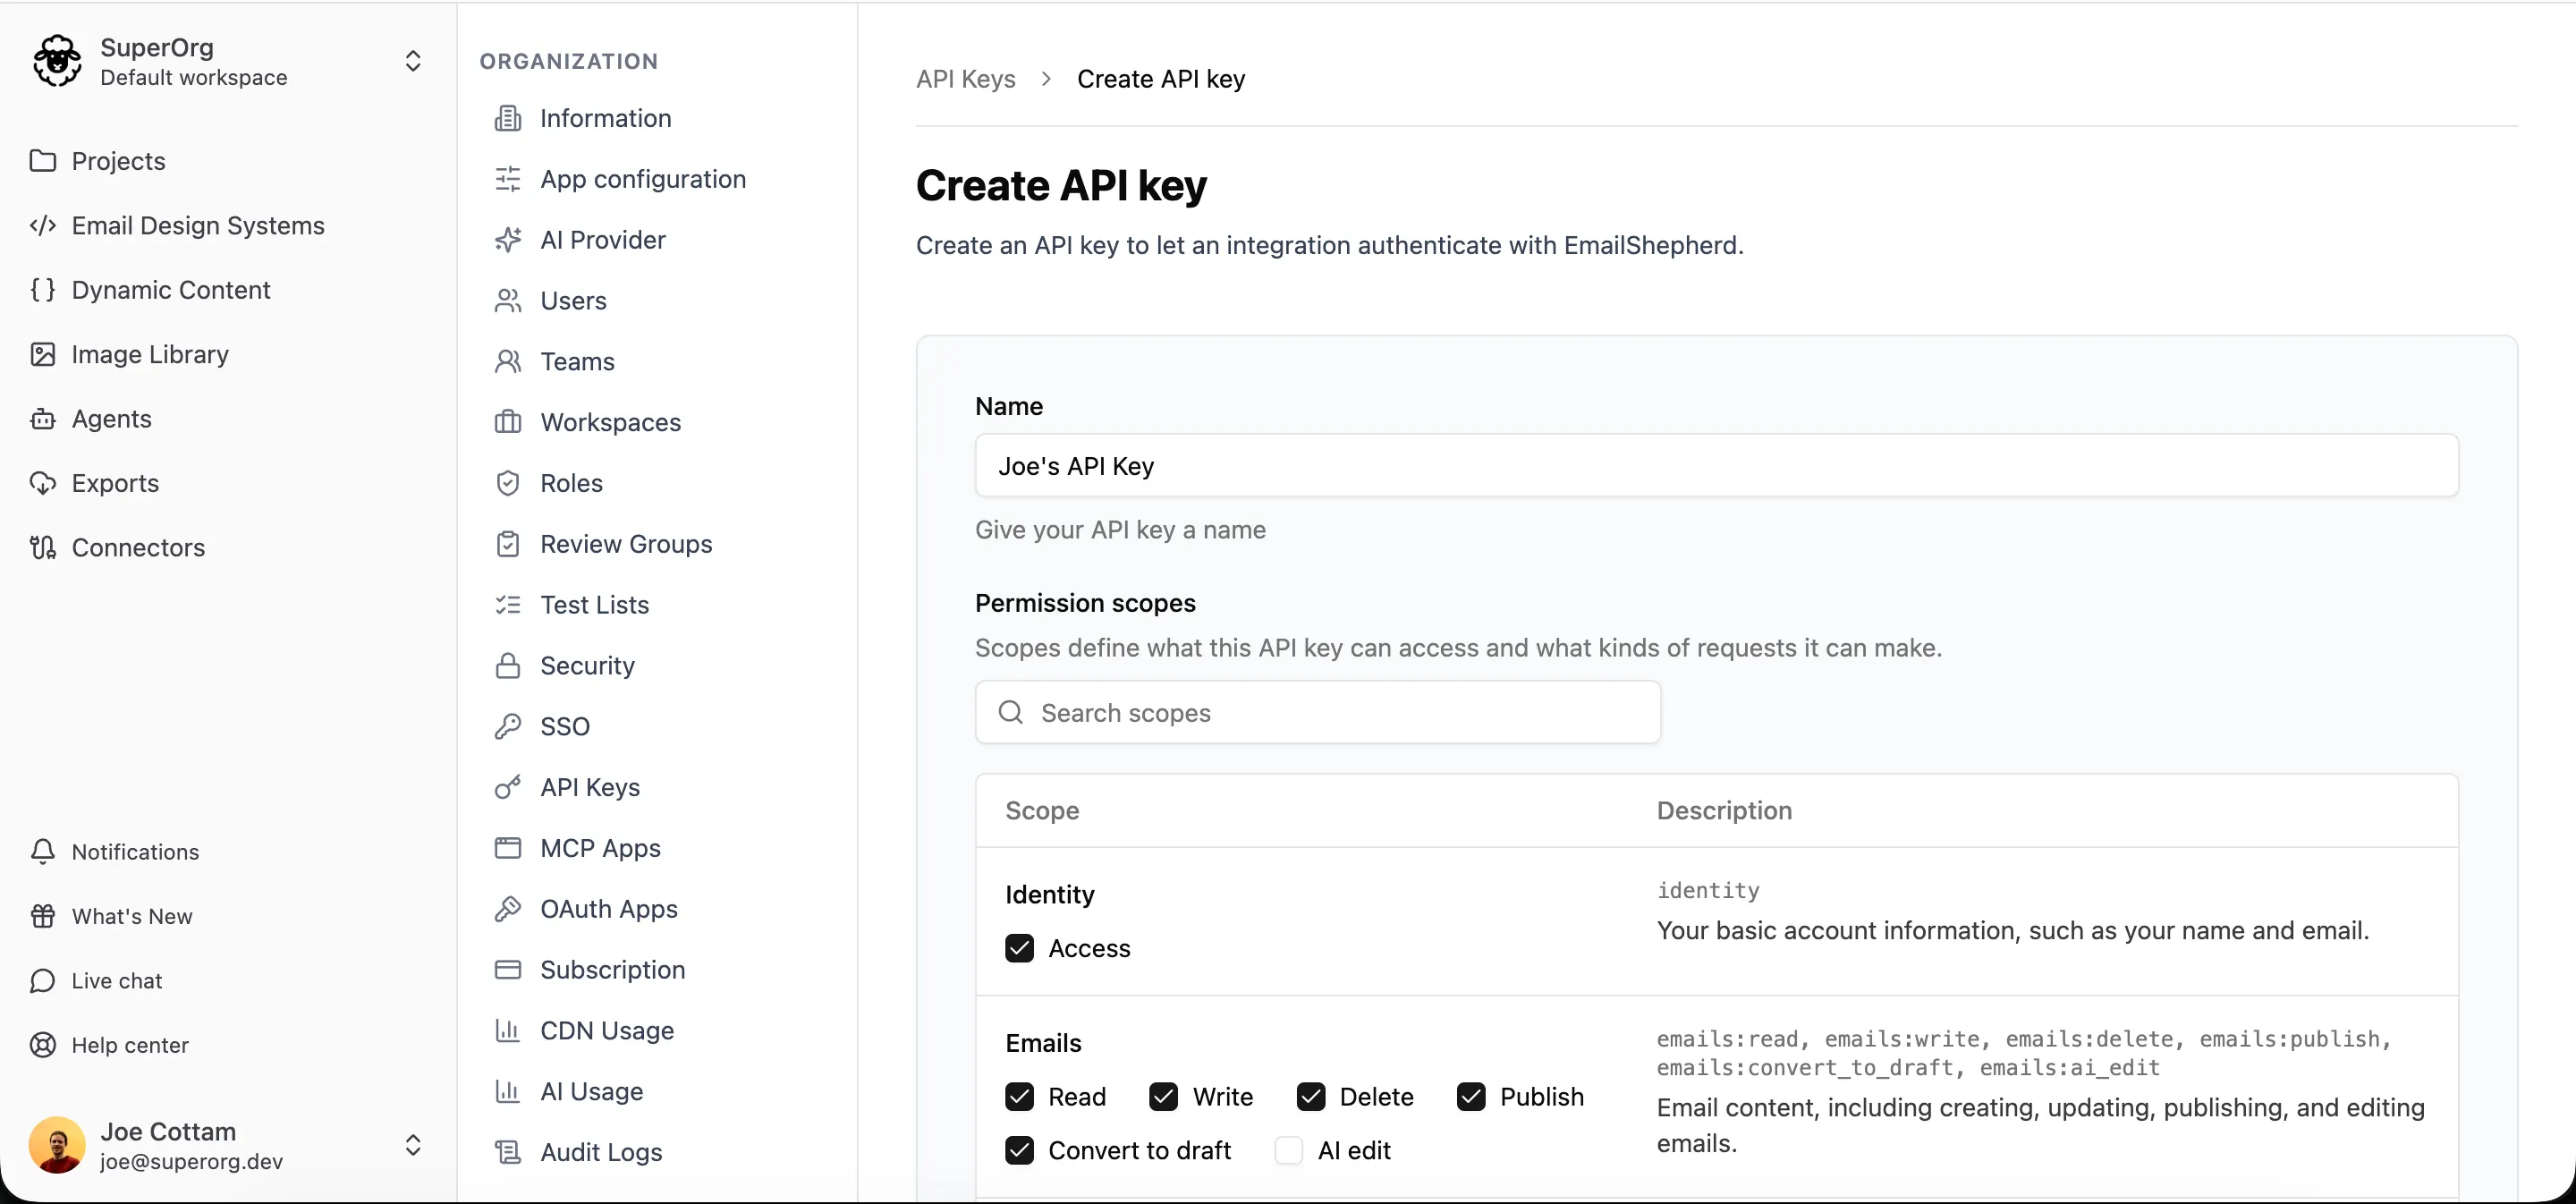Enable the AI edit checkbox
Screen dimensions: 2576x1204
(x=1289, y=1151)
